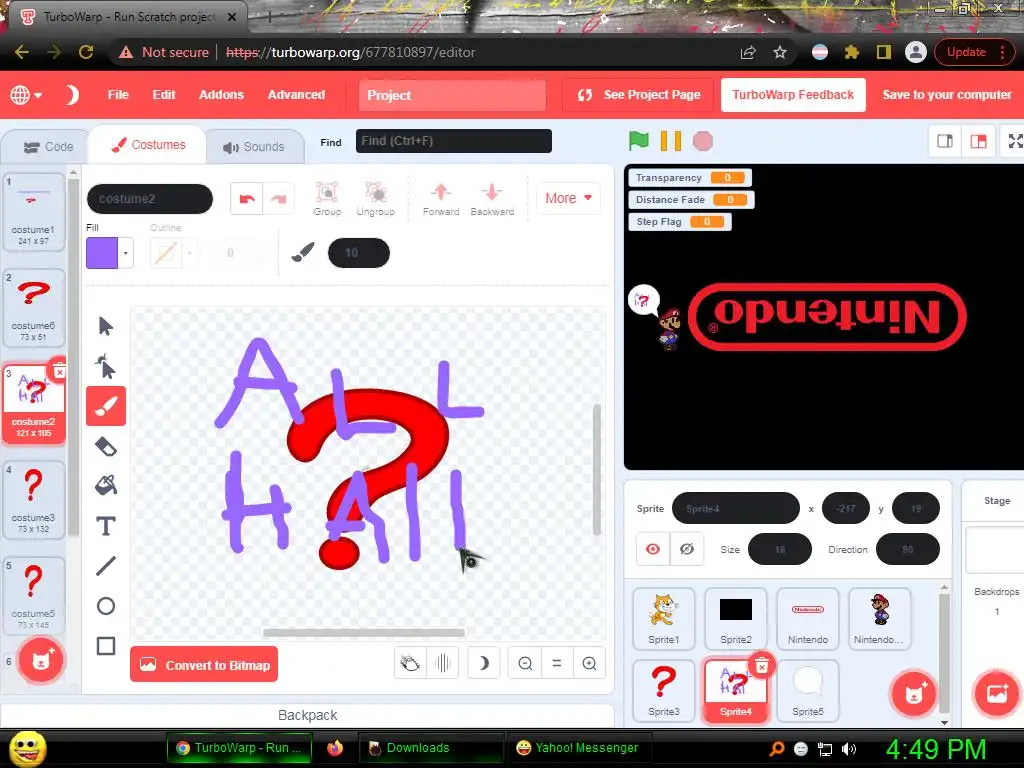Select the Text tool
This screenshot has width=1024, height=768.
tap(106, 526)
